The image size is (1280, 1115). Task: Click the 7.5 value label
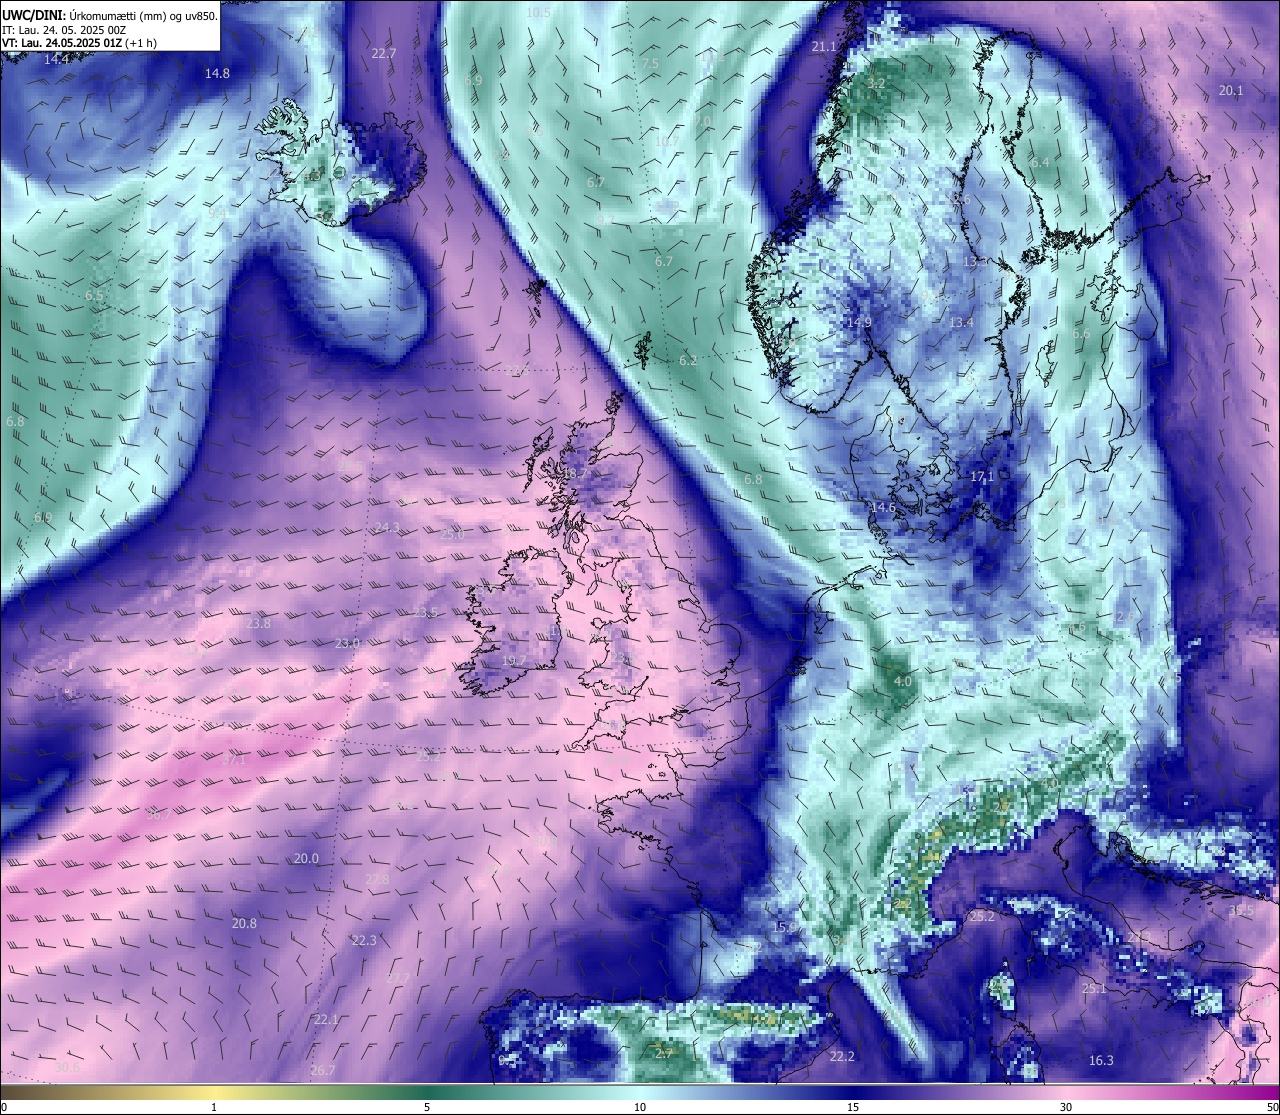[x=650, y=63]
